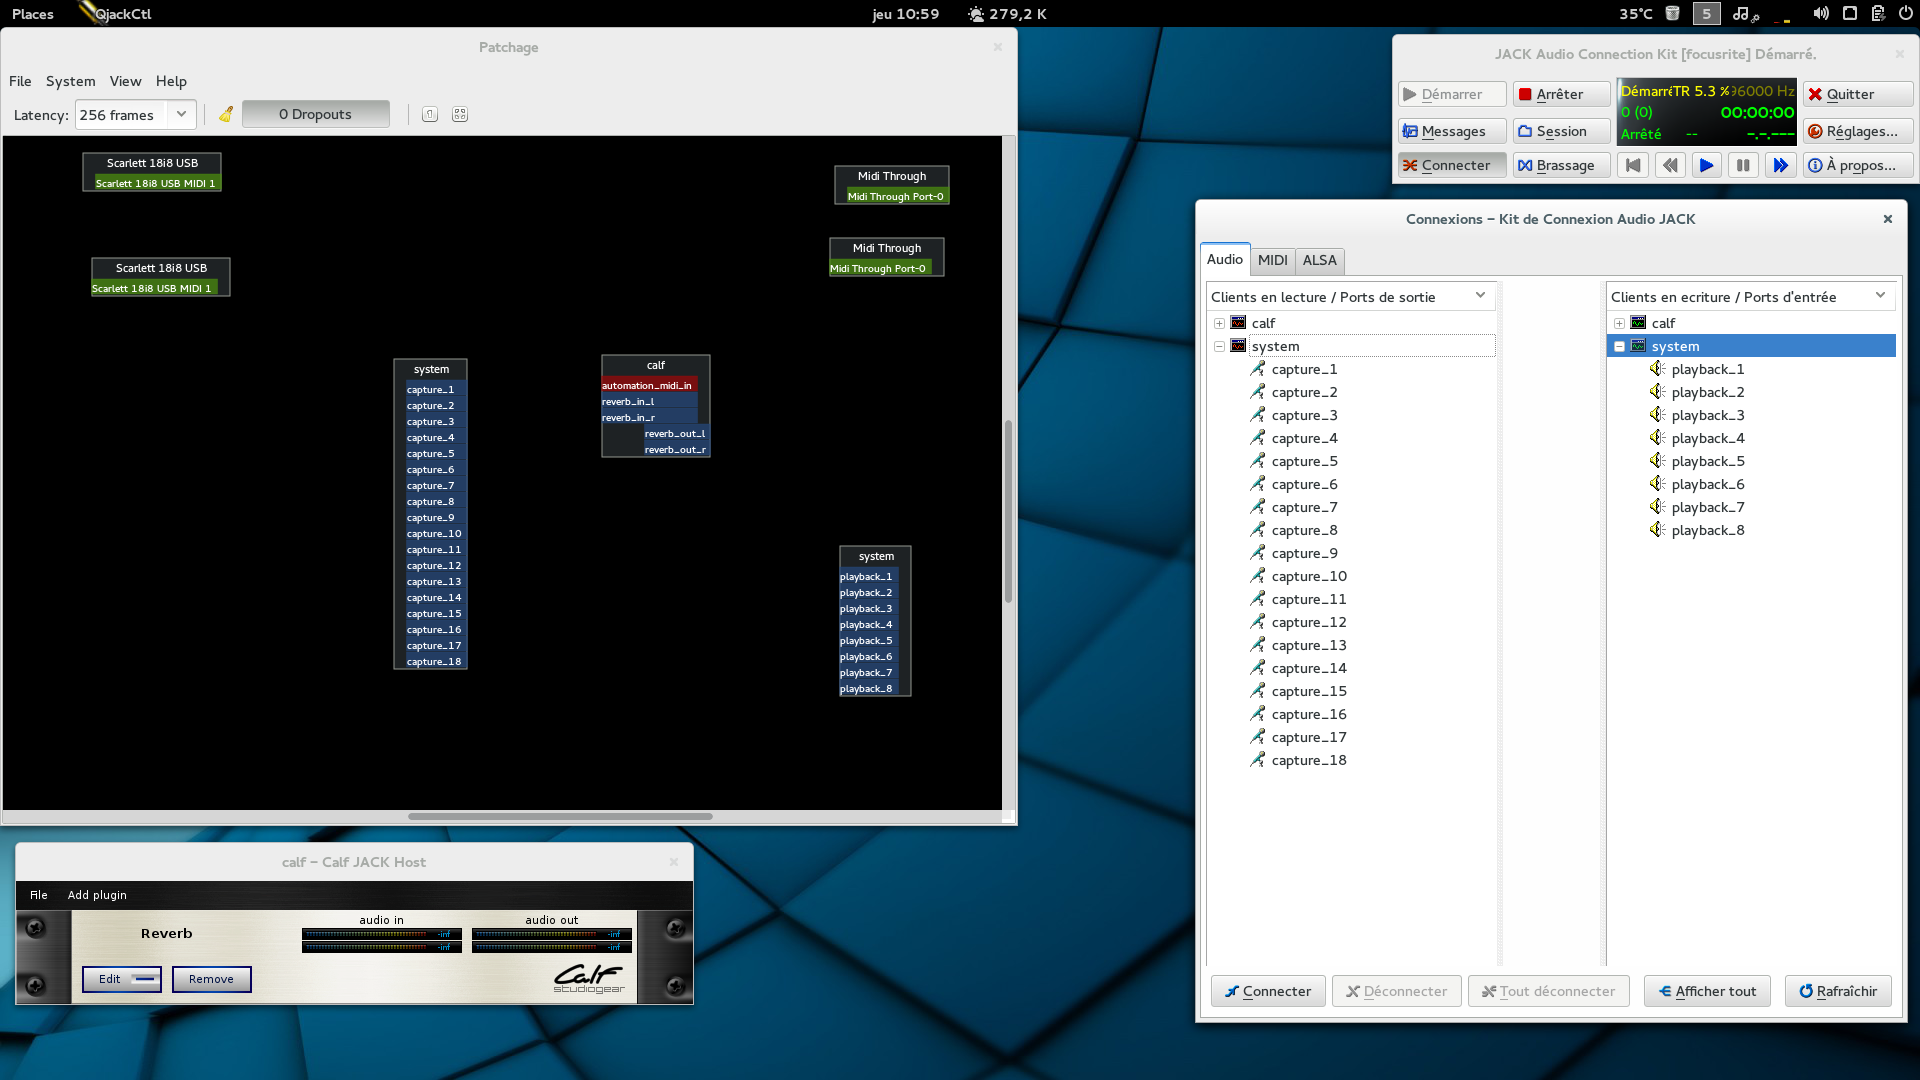Viewport: 1920px width, 1080px height.
Task: Click the clear dropouts broom icon
Action: tap(226, 114)
